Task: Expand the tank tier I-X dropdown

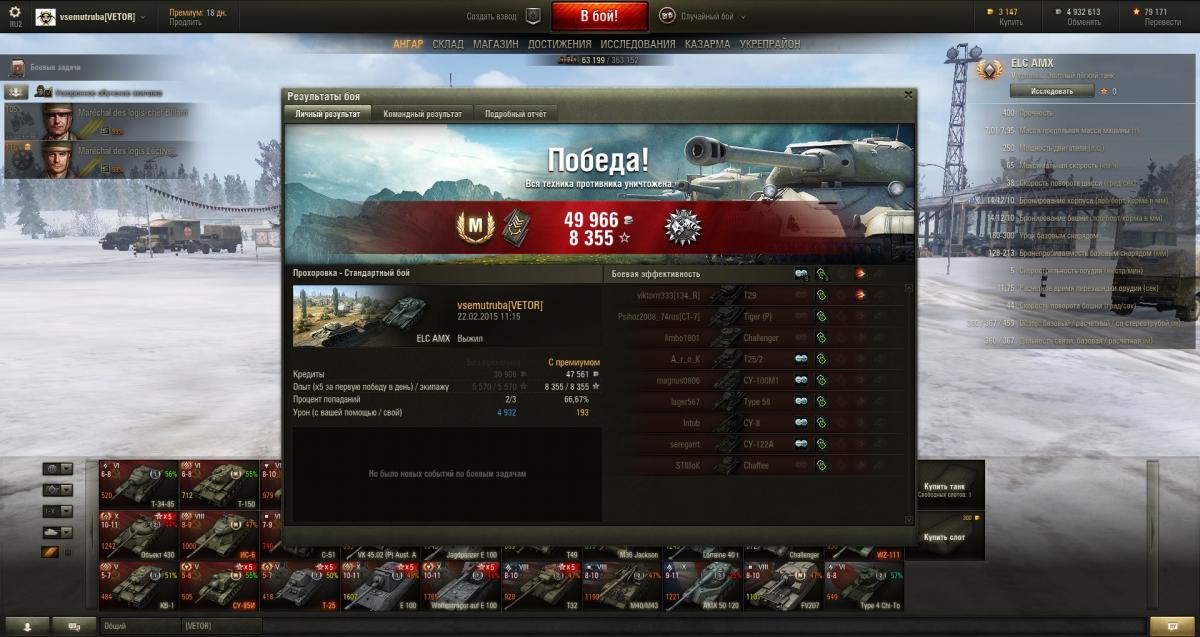Action: click(x=58, y=511)
